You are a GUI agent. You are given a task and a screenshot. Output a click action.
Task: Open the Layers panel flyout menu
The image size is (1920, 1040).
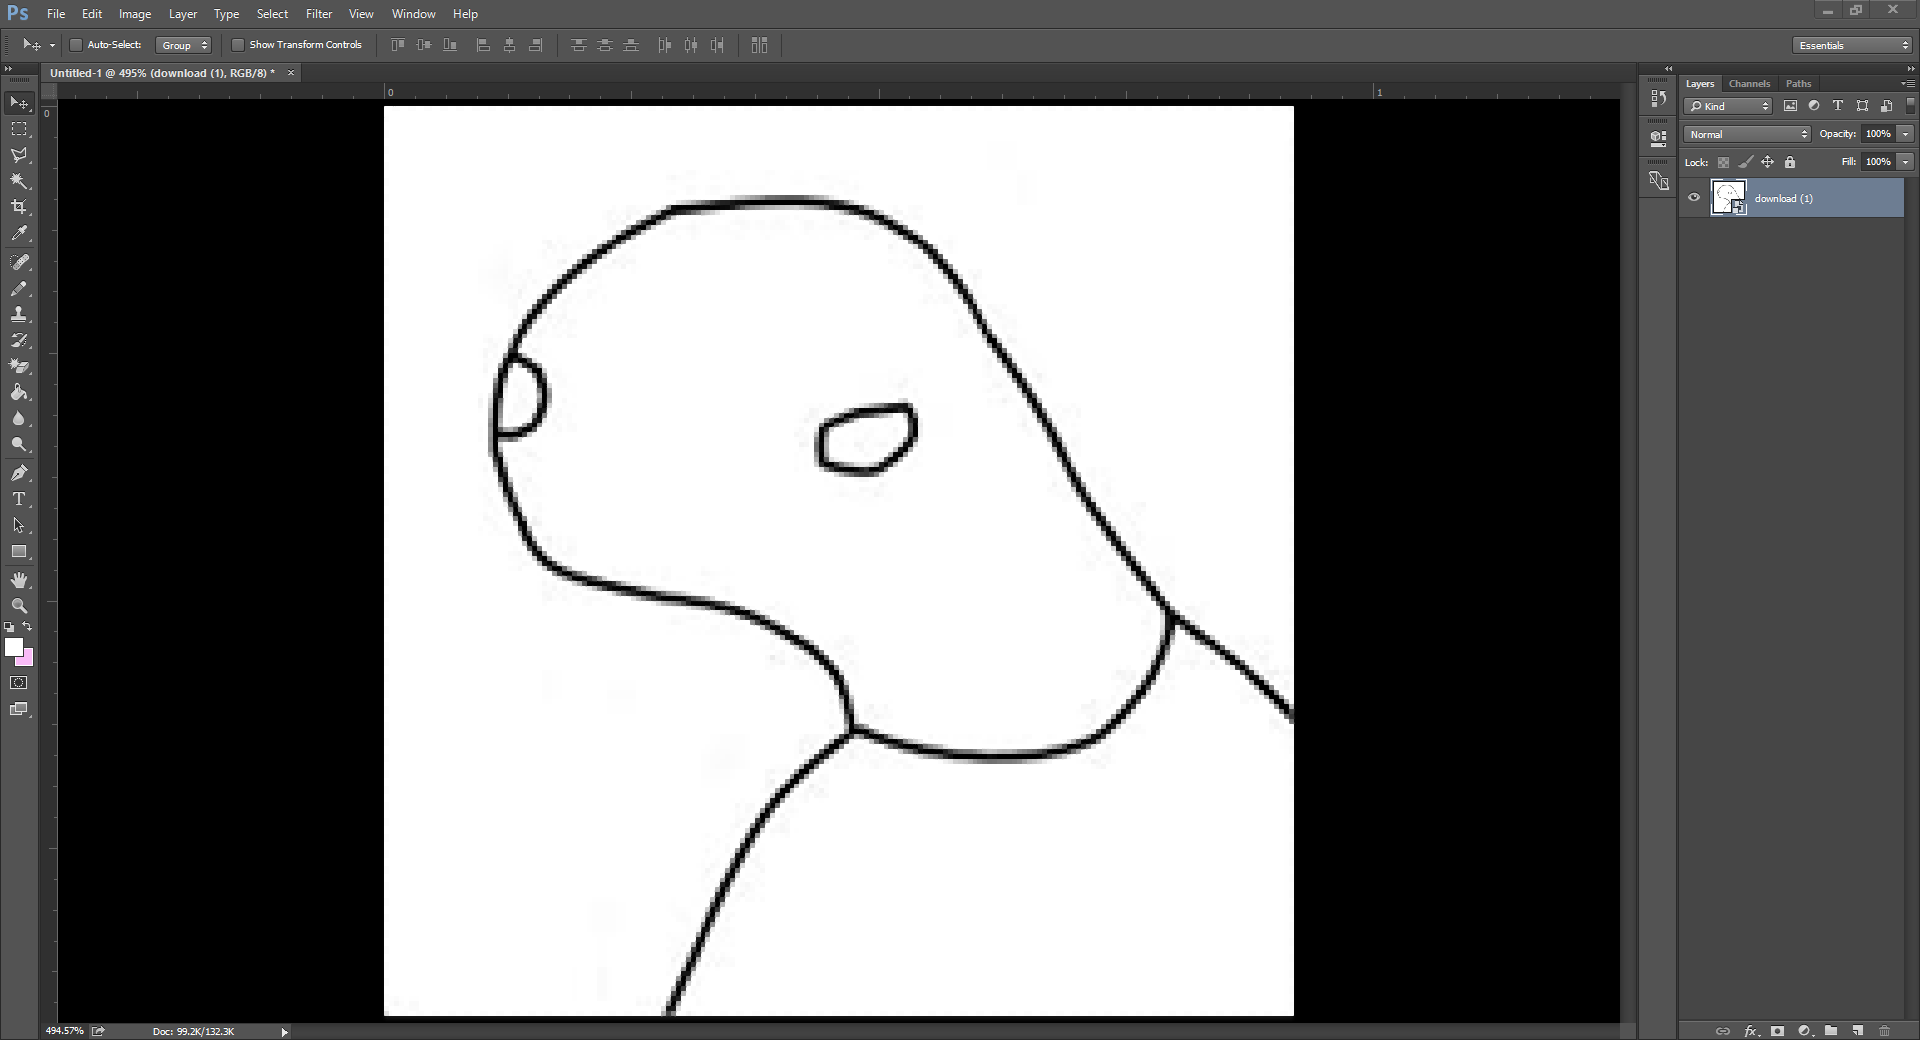tap(1908, 84)
